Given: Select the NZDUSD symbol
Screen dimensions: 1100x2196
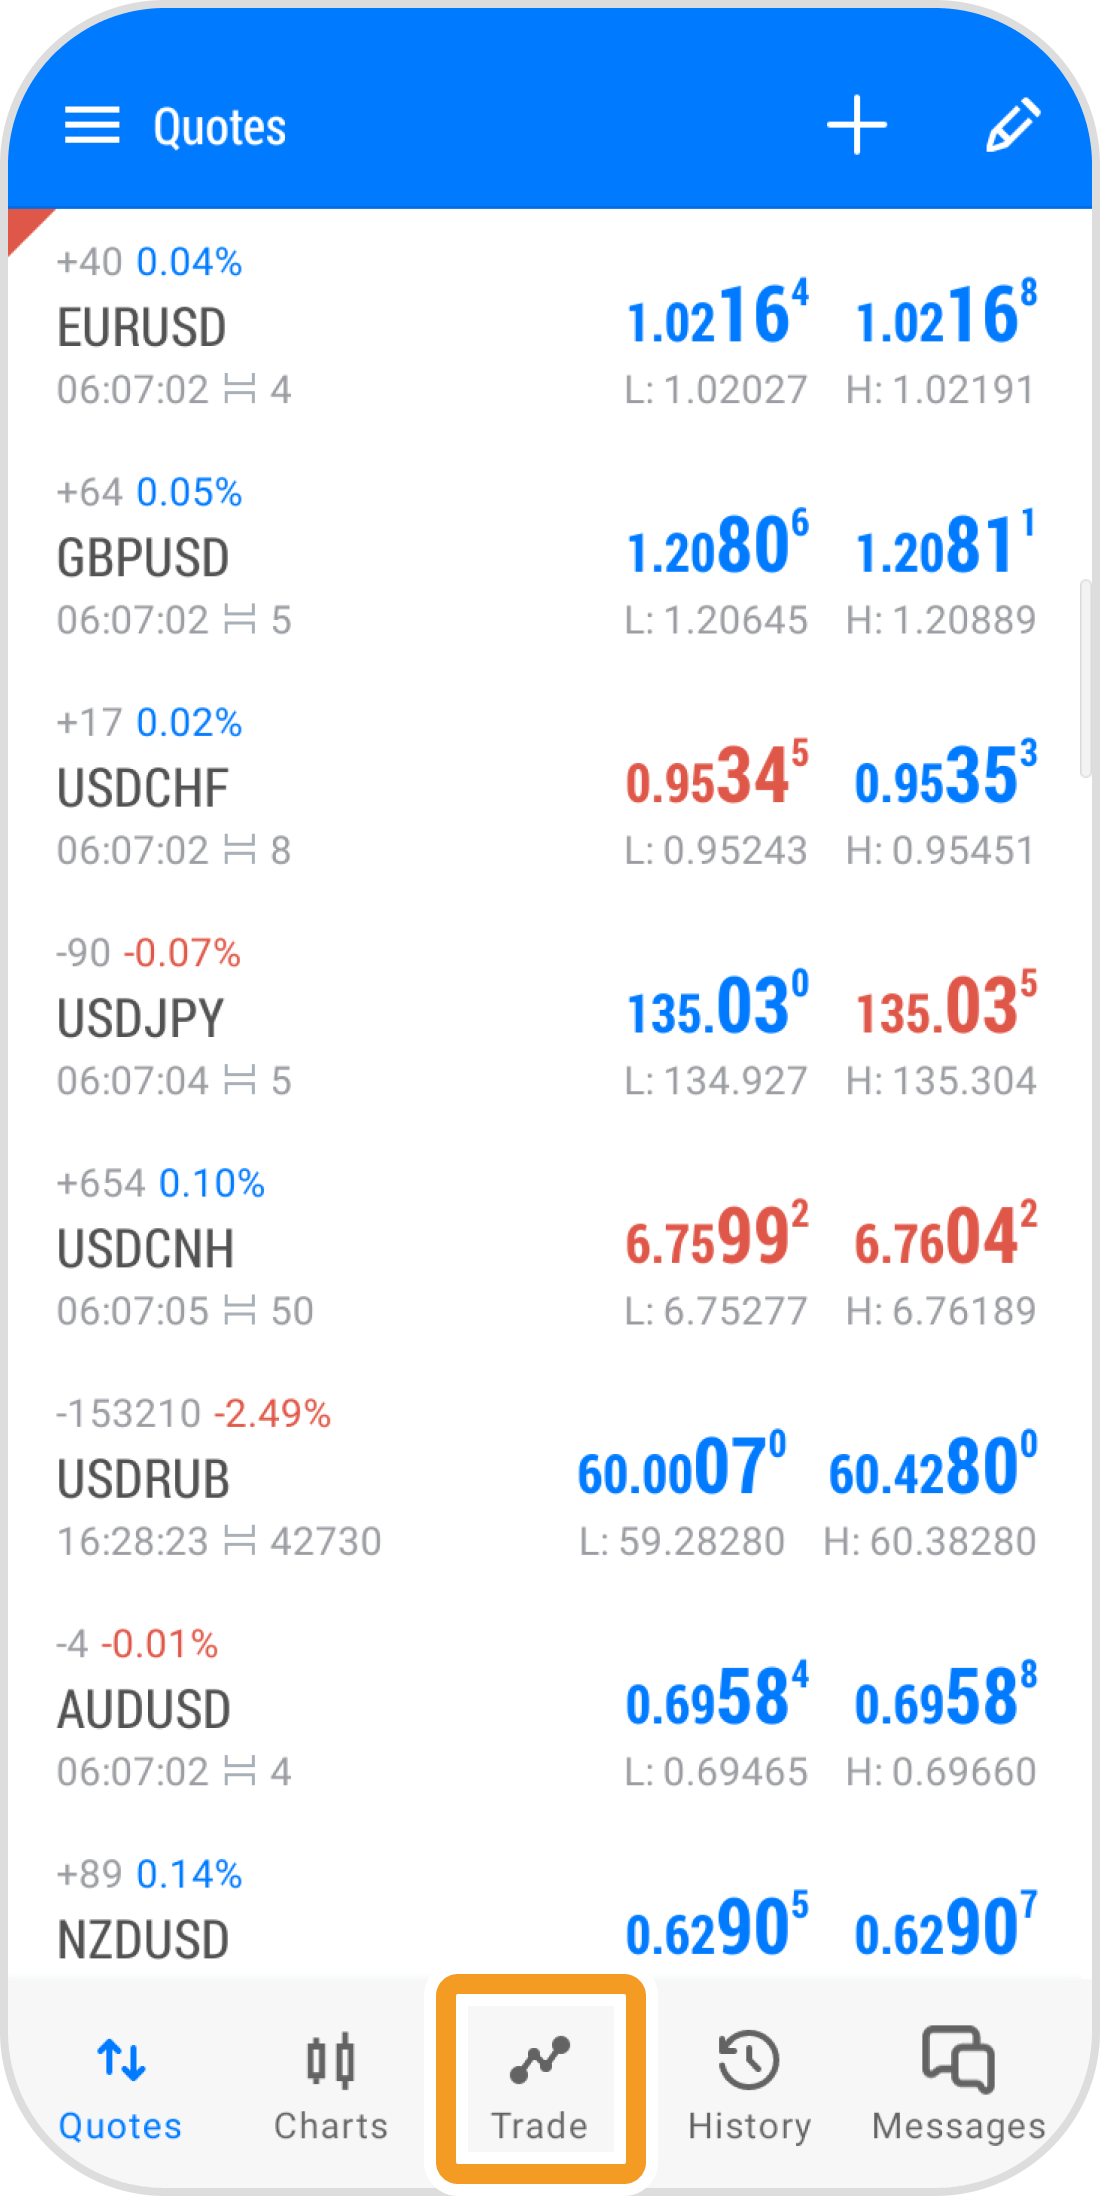Looking at the screenshot, I should pos(144,1940).
